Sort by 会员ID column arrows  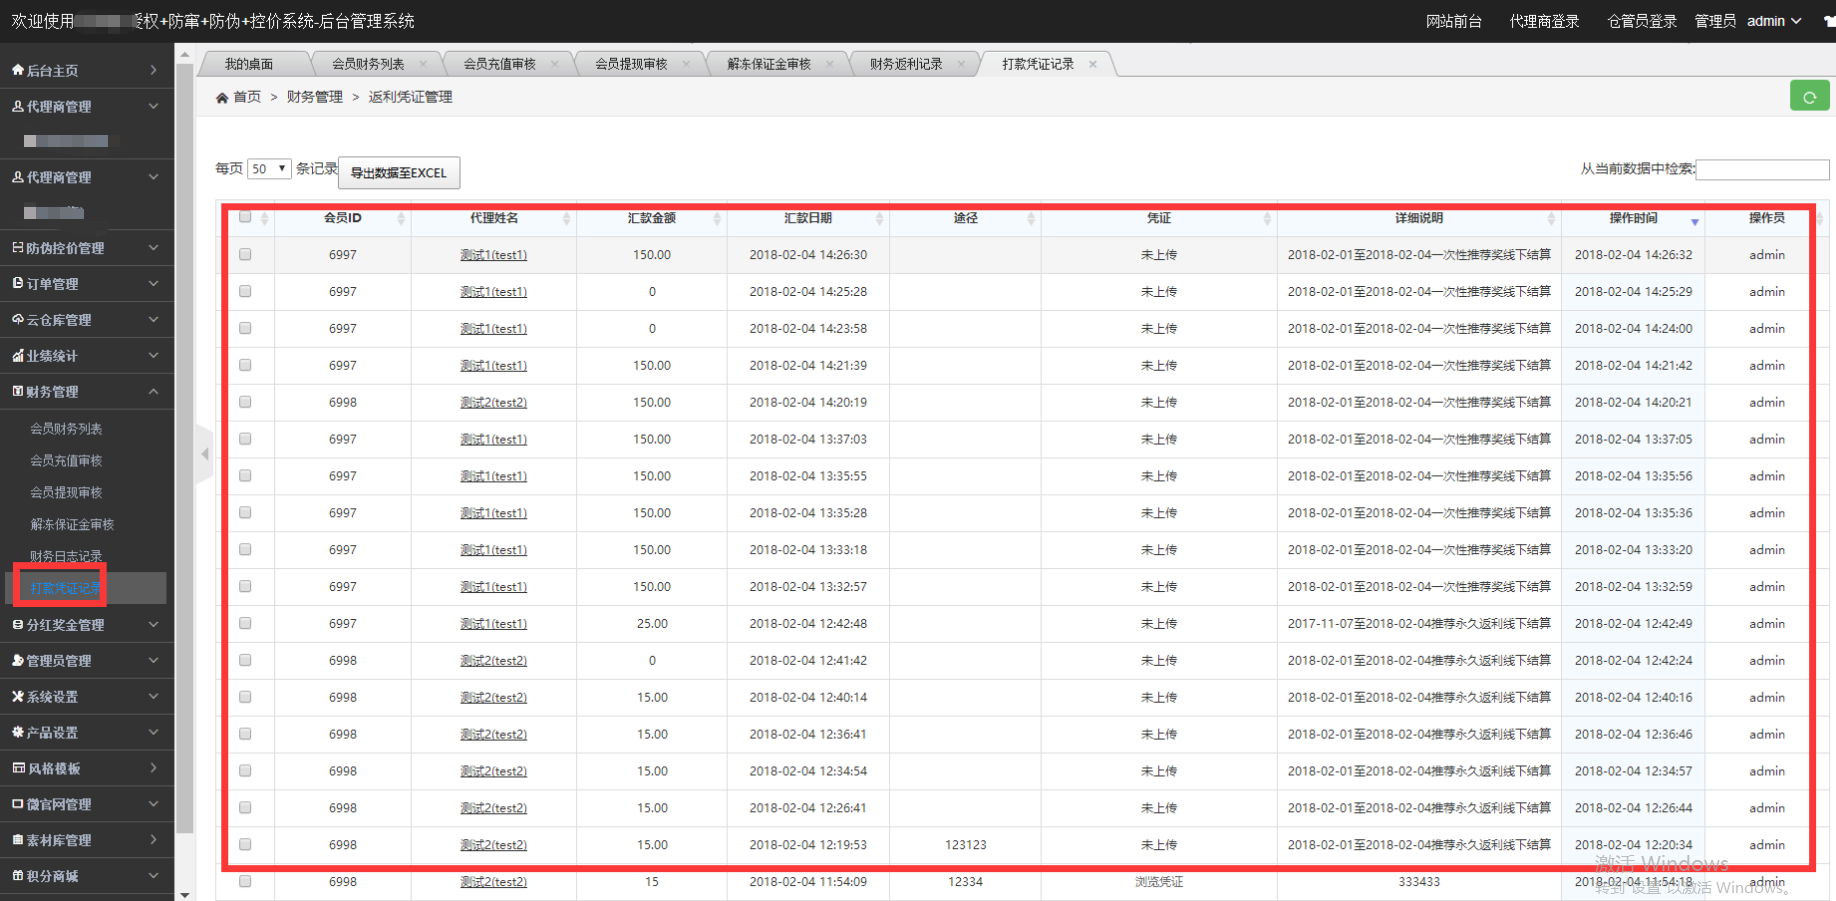pyautogui.click(x=401, y=219)
